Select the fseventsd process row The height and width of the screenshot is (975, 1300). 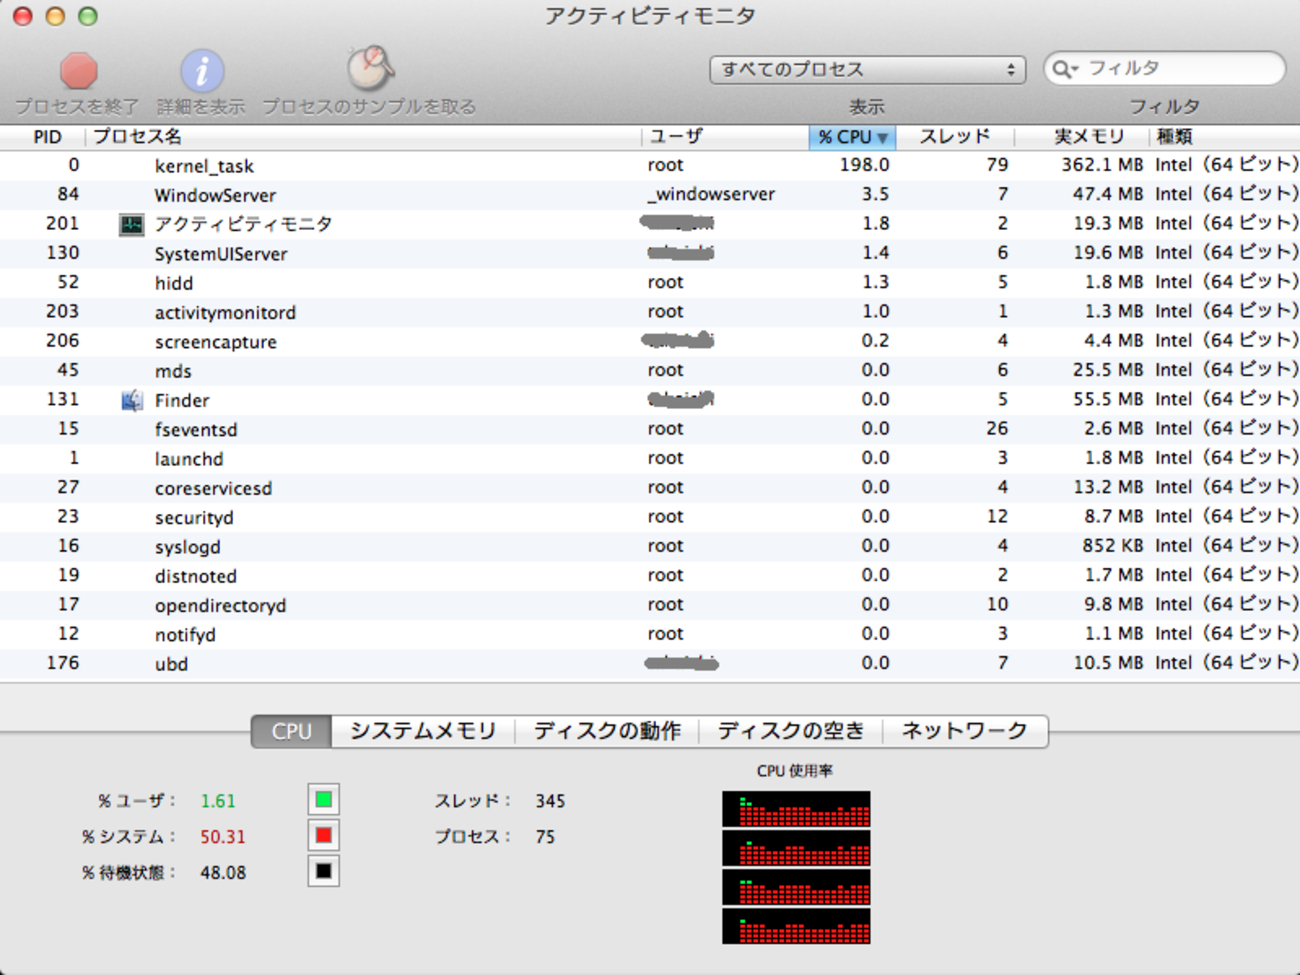coord(650,429)
